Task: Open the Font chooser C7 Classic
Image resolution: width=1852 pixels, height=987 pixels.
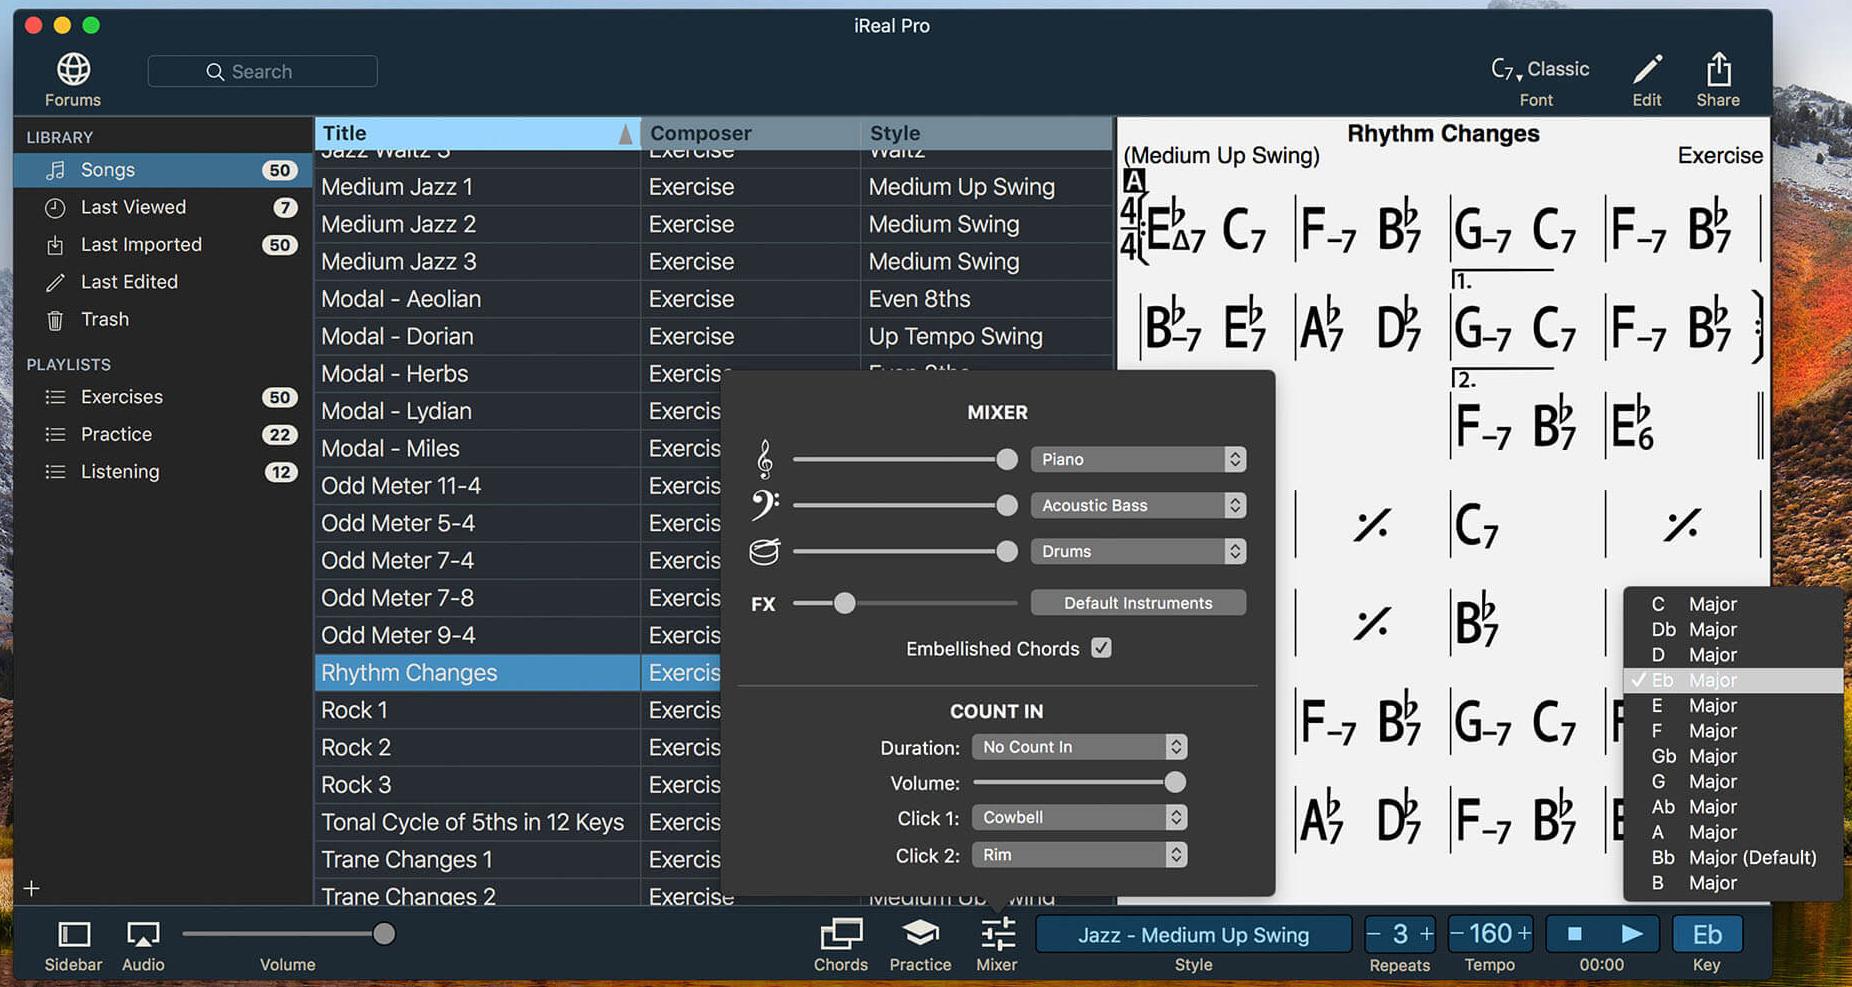Action: pyautogui.click(x=1539, y=69)
